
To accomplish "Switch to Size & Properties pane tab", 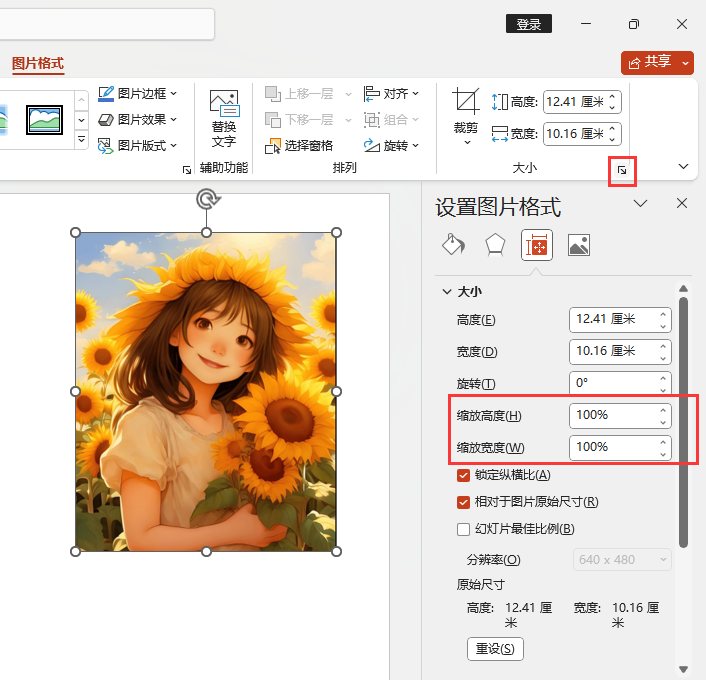I will click(x=537, y=245).
